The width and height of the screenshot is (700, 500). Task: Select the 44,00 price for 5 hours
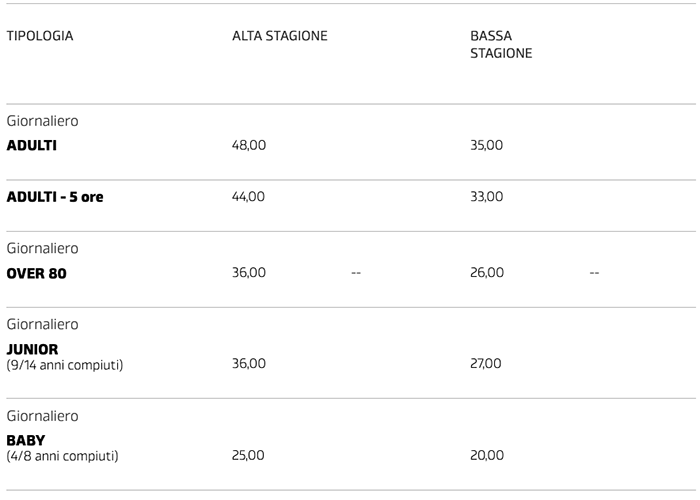[x=249, y=196]
